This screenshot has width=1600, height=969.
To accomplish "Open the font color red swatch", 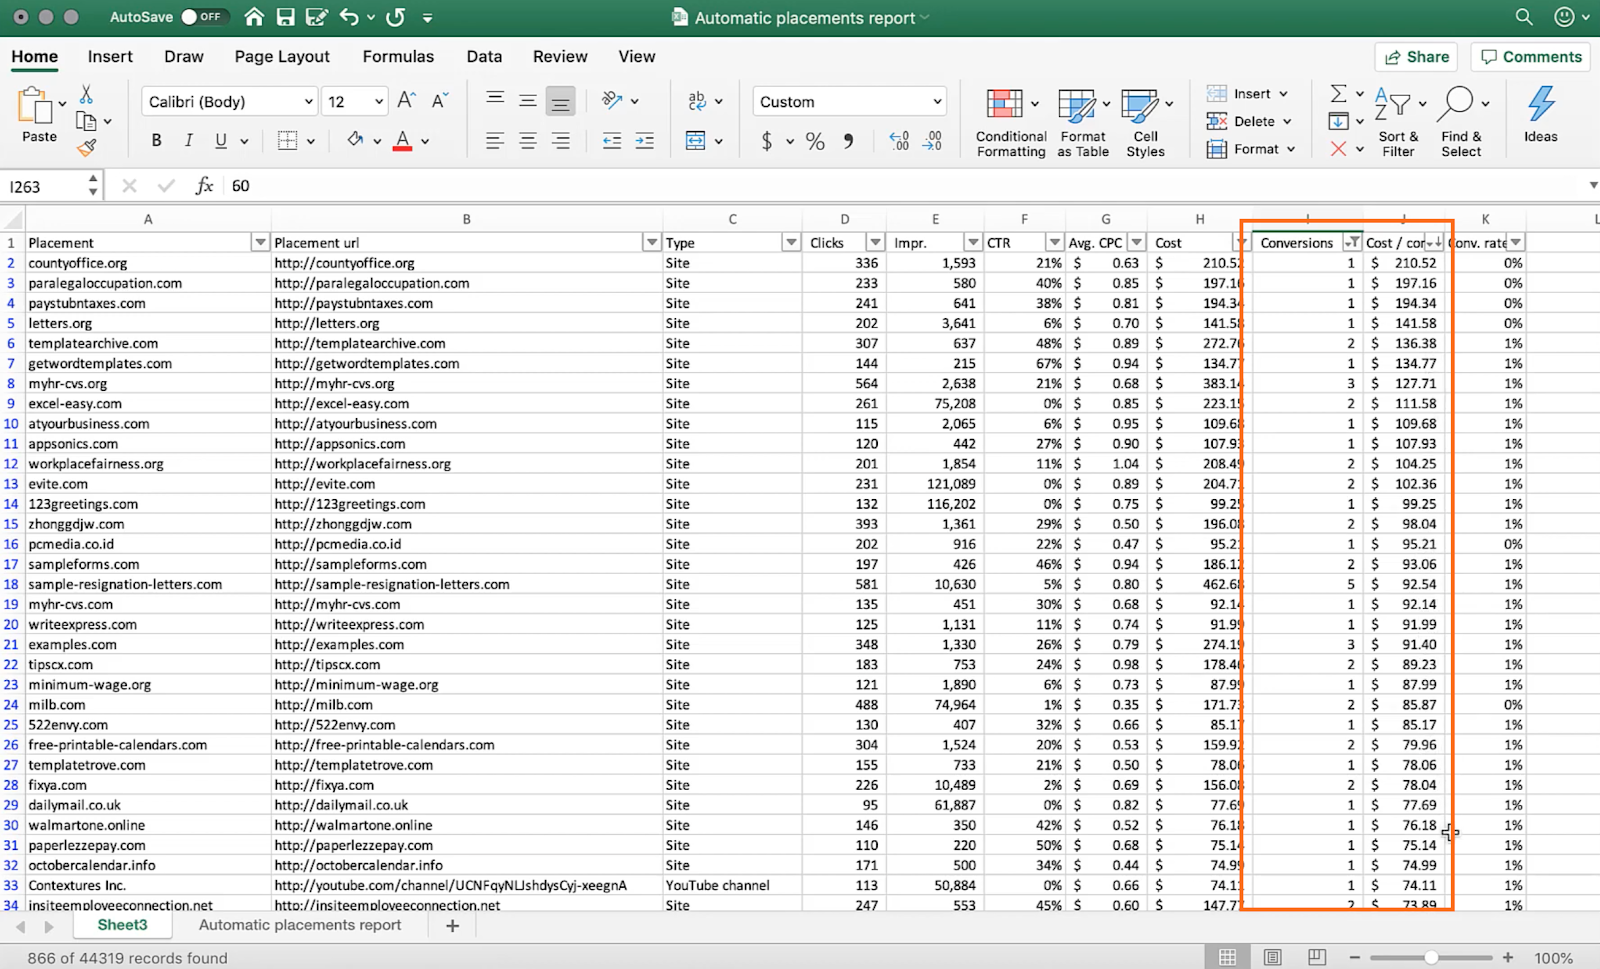I will click(402, 141).
